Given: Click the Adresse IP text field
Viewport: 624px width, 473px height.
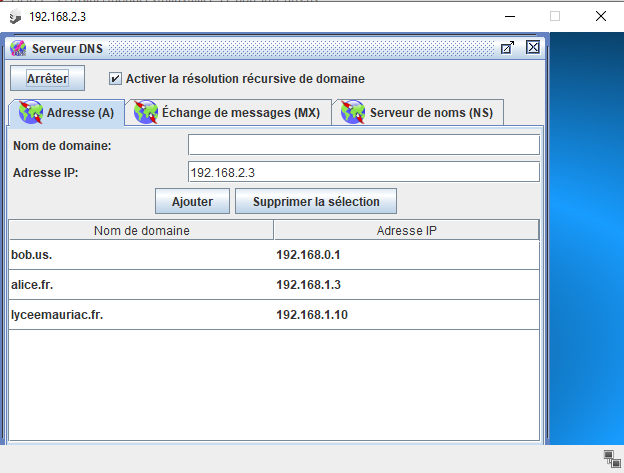Looking at the screenshot, I should point(363,172).
